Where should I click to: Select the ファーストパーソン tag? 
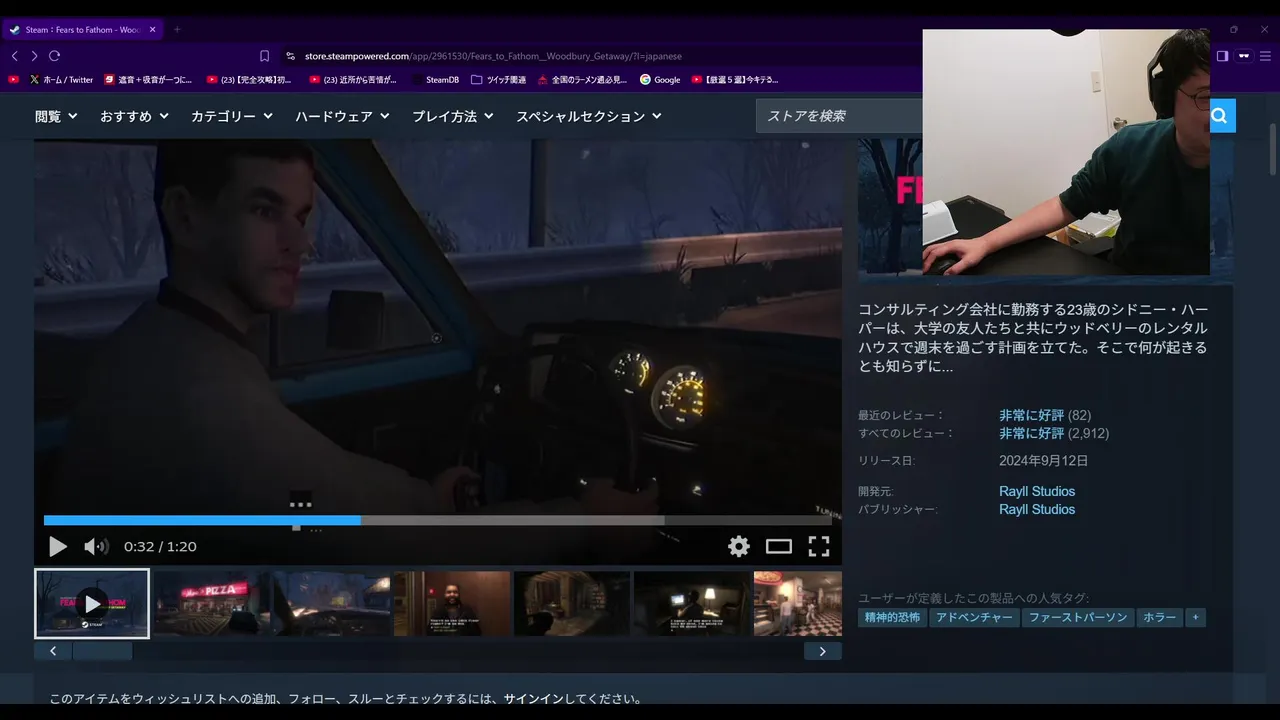pyautogui.click(x=1078, y=618)
